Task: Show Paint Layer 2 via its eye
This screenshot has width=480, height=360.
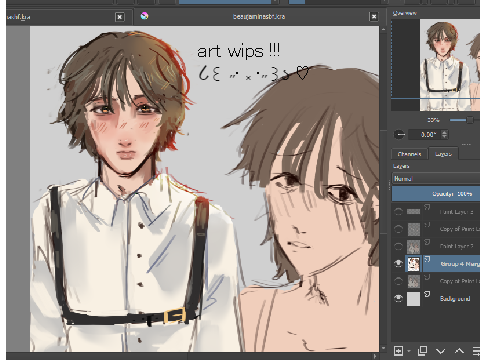Action: [398, 246]
